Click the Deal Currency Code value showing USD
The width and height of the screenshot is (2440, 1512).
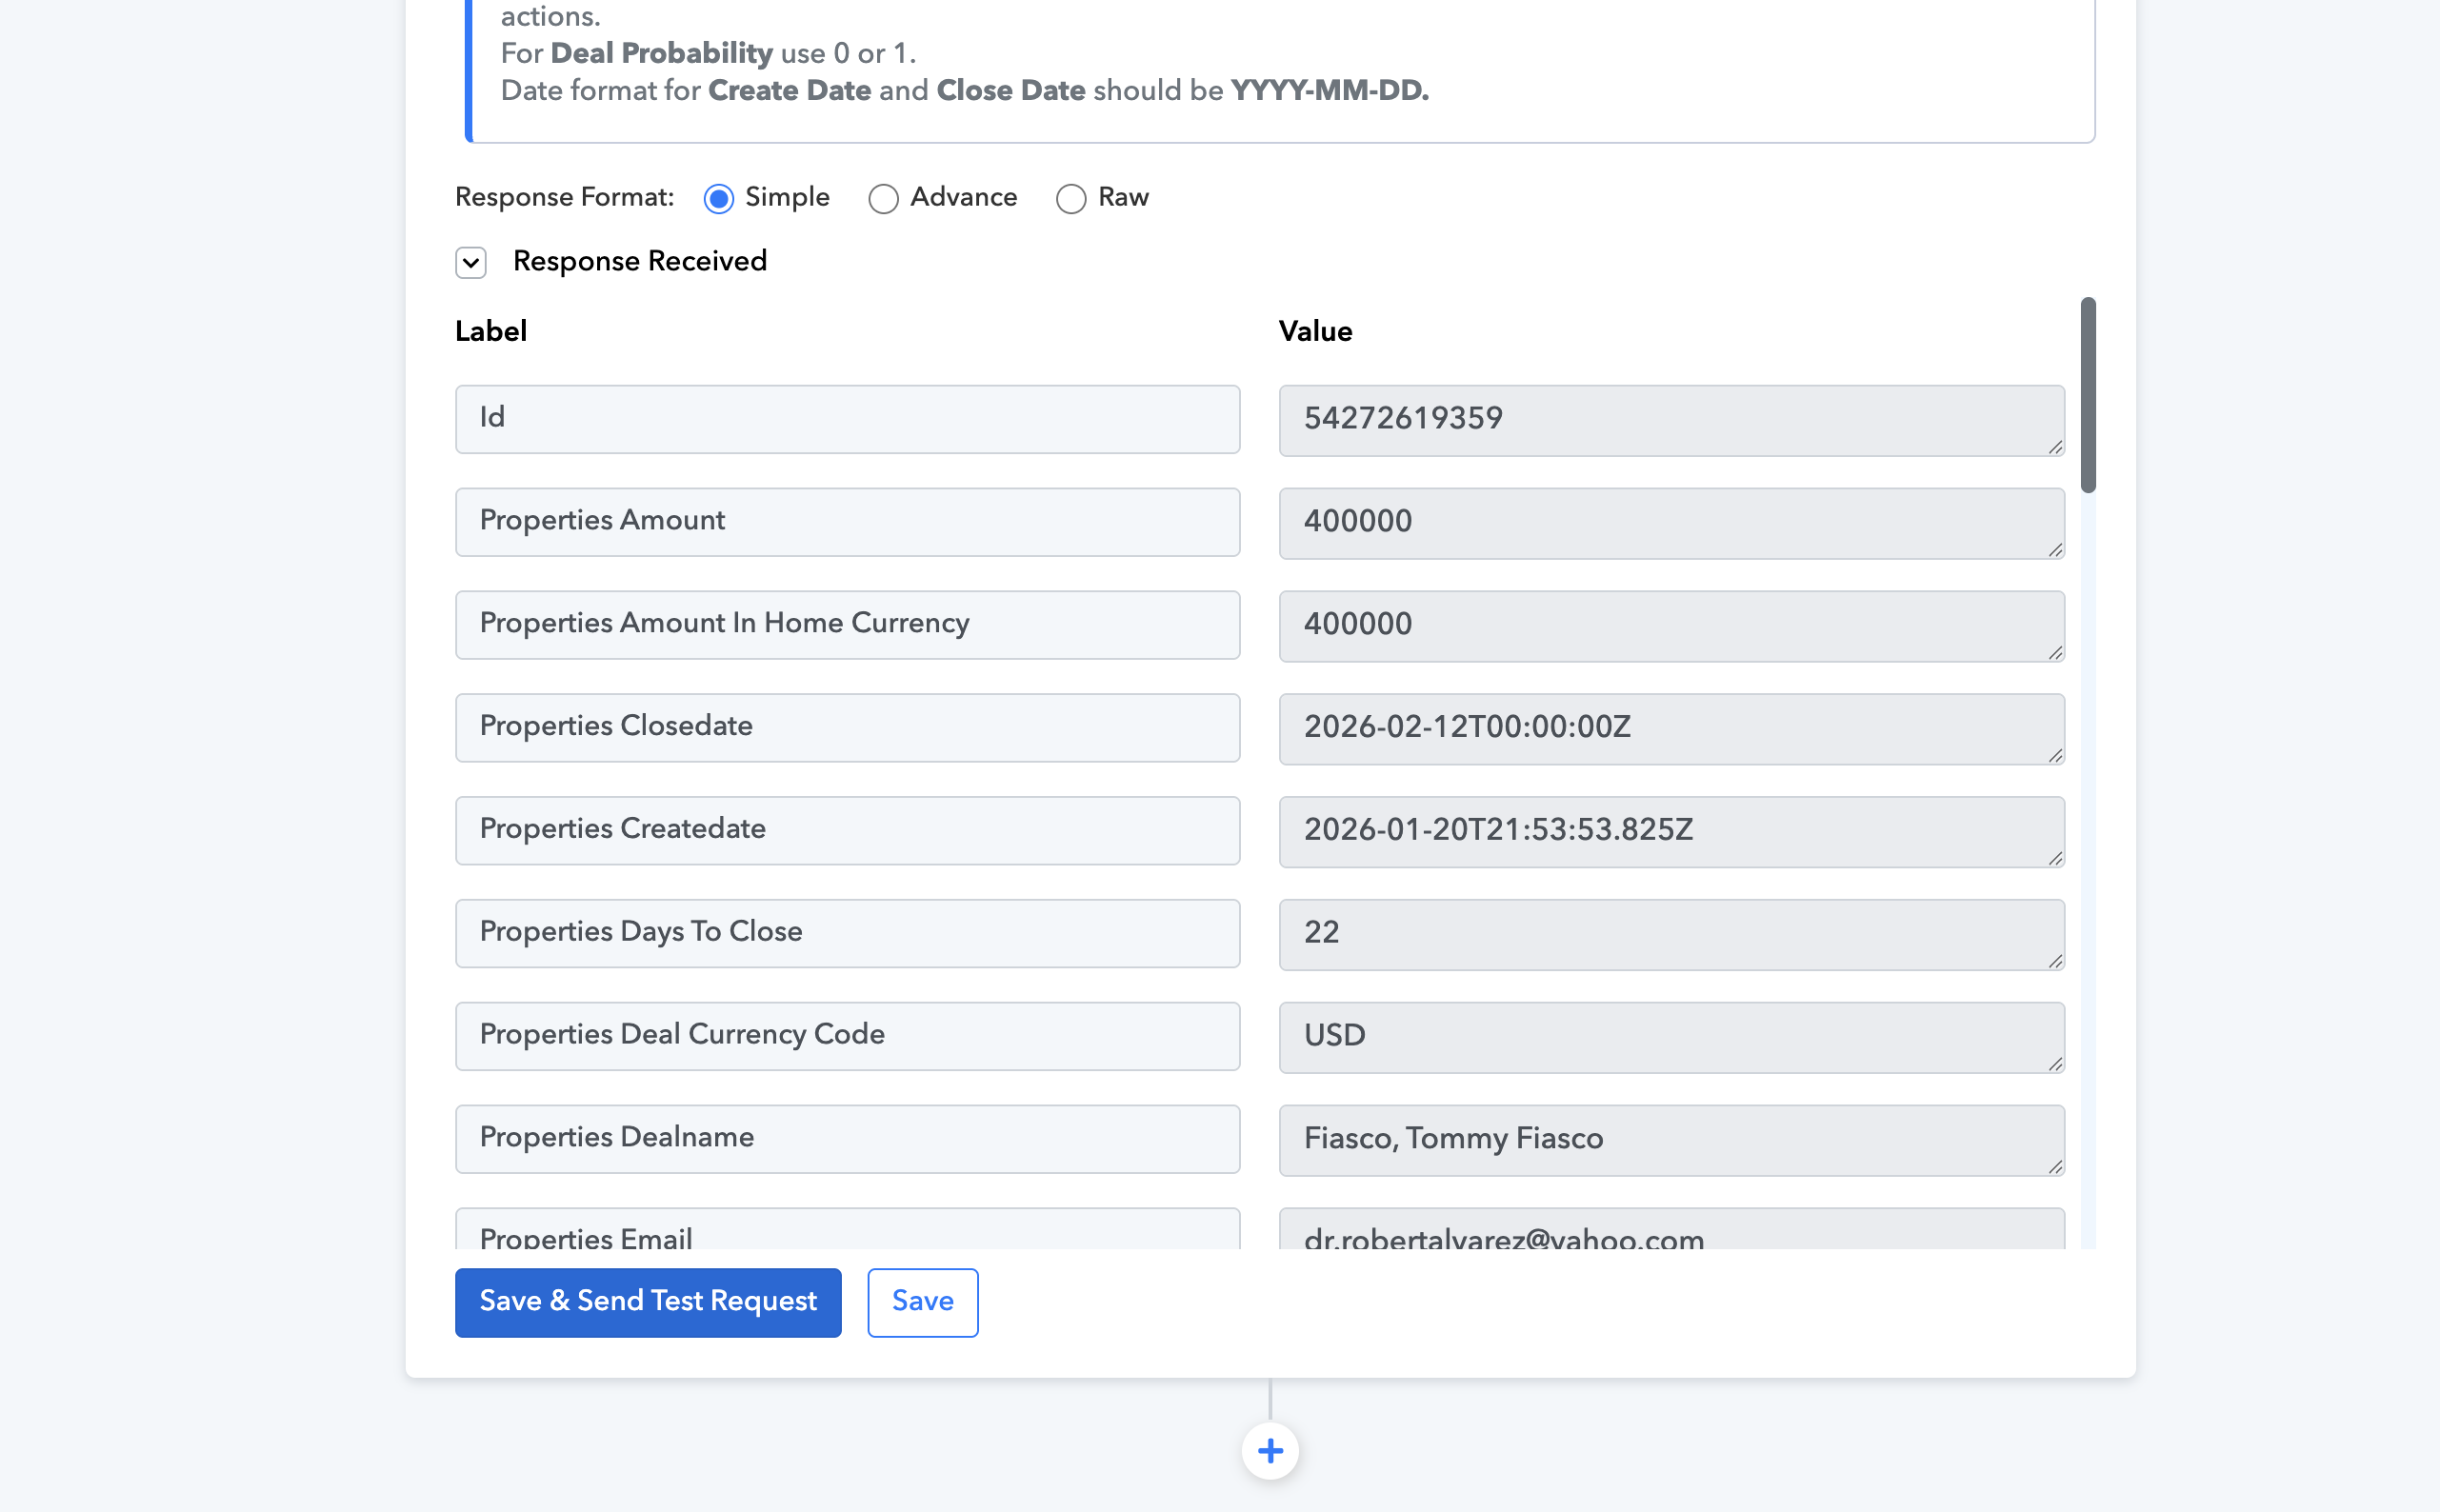pos(1669,1037)
